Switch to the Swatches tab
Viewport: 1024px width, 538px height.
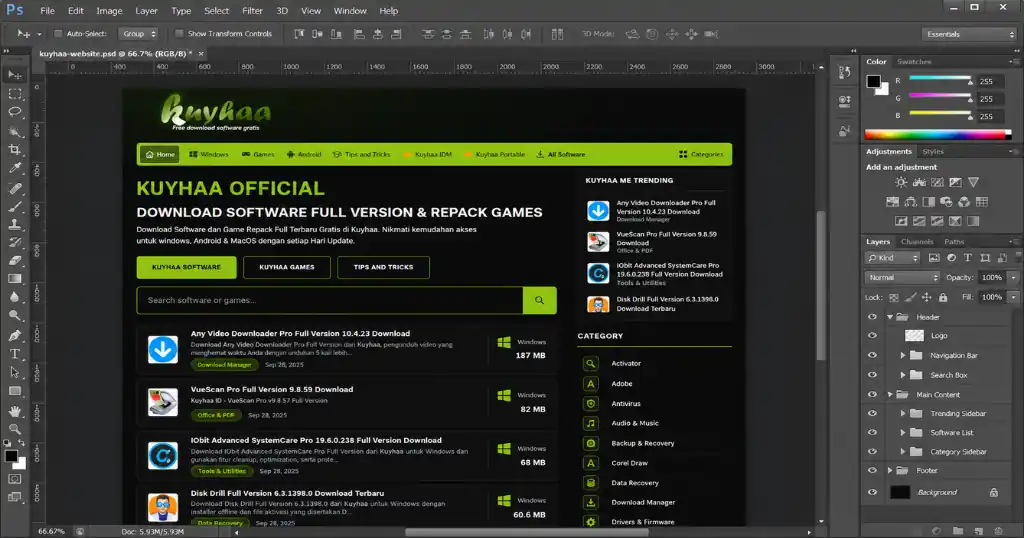point(914,62)
